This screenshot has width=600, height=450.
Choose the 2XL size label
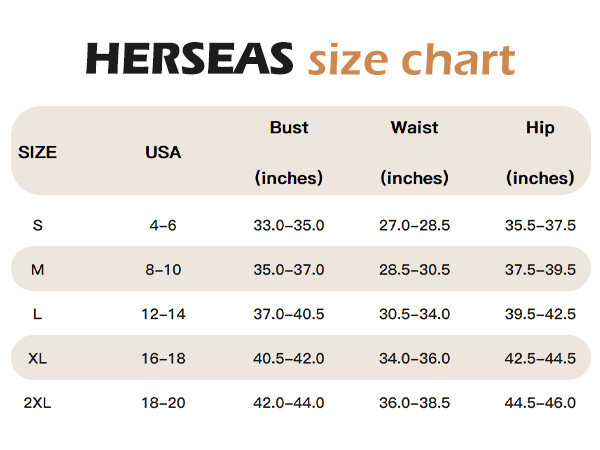[x=37, y=403]
